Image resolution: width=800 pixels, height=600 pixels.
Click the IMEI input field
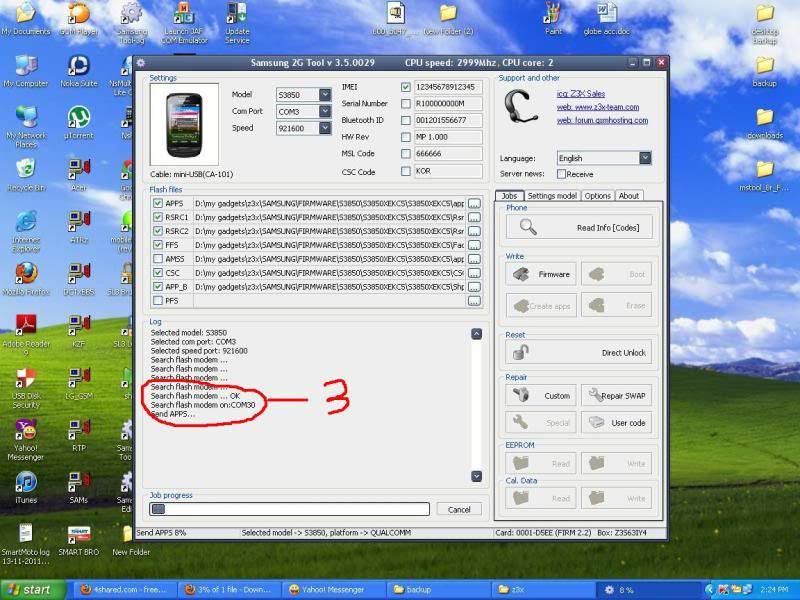pyautogui.click(x=447, y=87)
